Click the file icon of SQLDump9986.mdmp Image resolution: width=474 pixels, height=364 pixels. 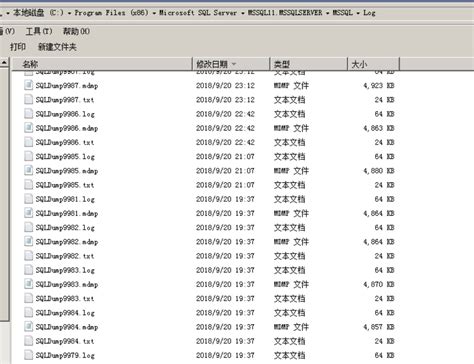(29, 128)
